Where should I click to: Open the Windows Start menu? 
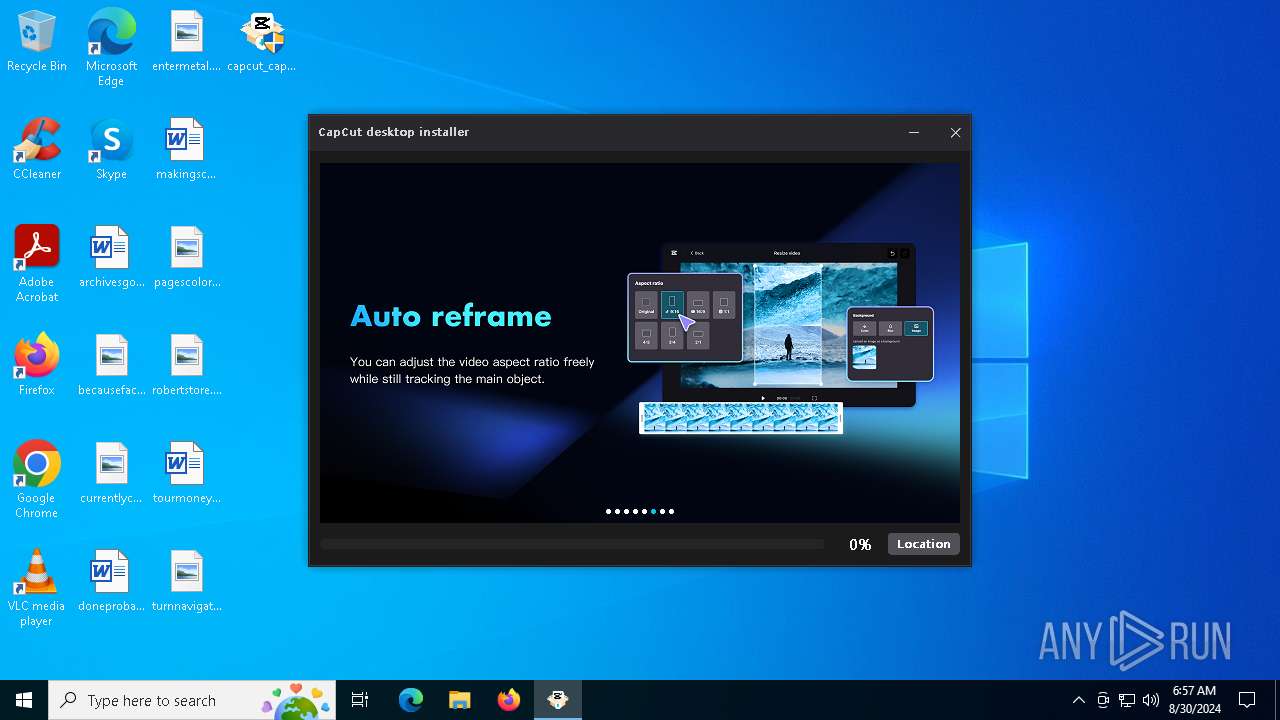coord(24,700)
